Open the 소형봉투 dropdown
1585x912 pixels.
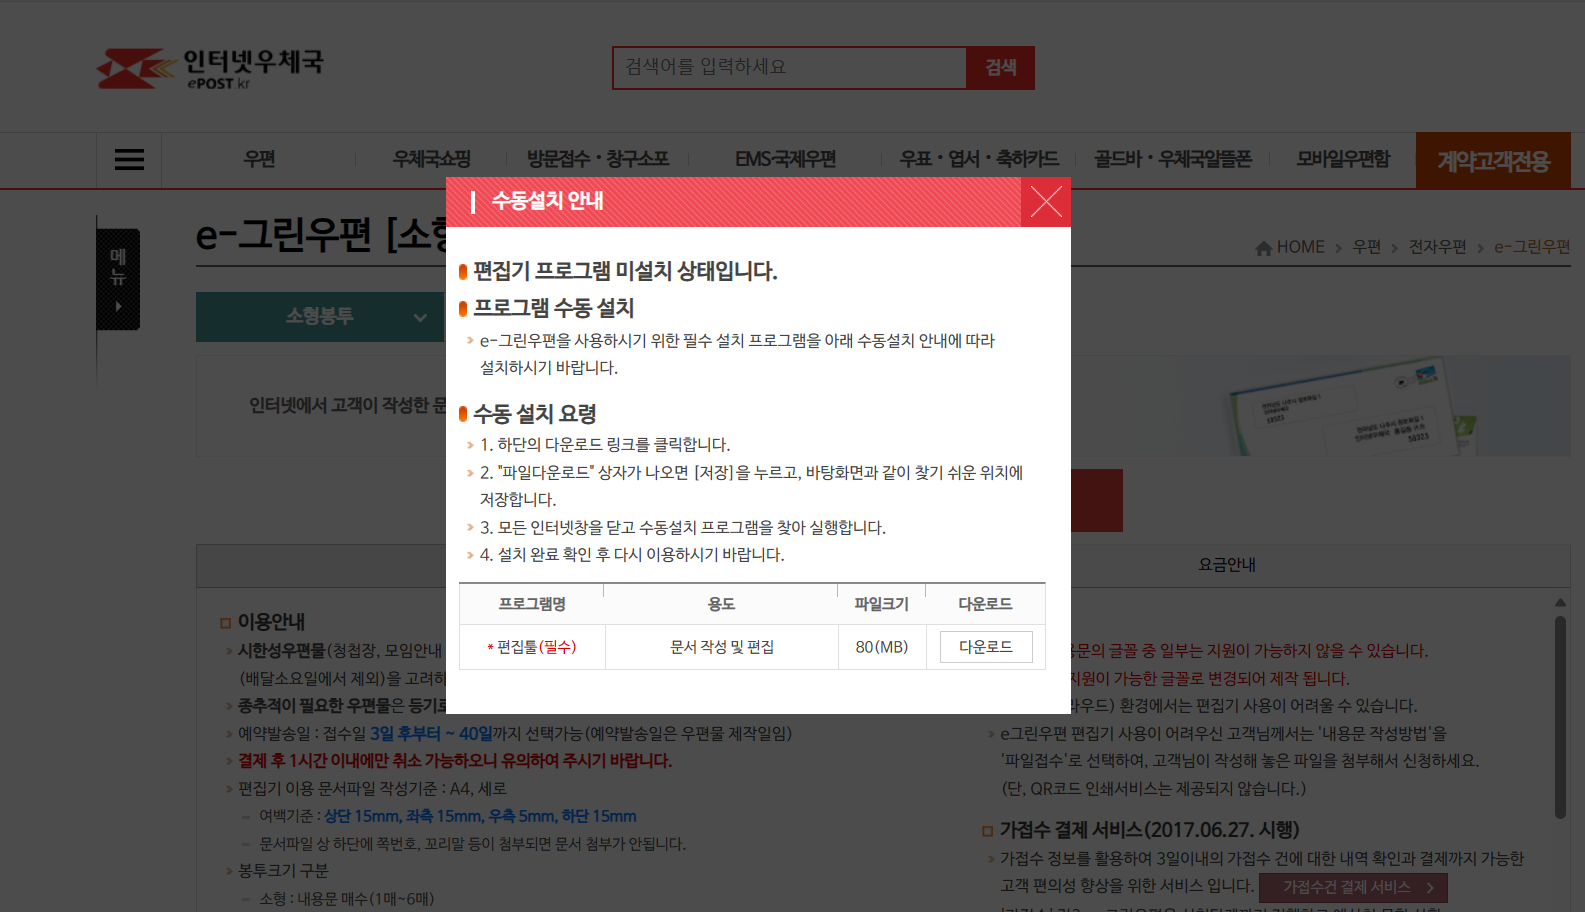point(320,317)
